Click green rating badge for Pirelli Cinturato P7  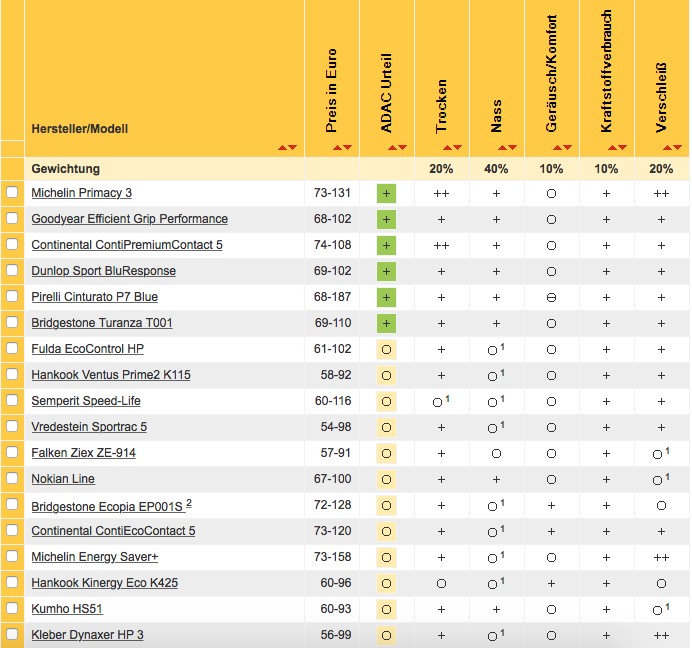pyautogui.click(x=386, y=298)
